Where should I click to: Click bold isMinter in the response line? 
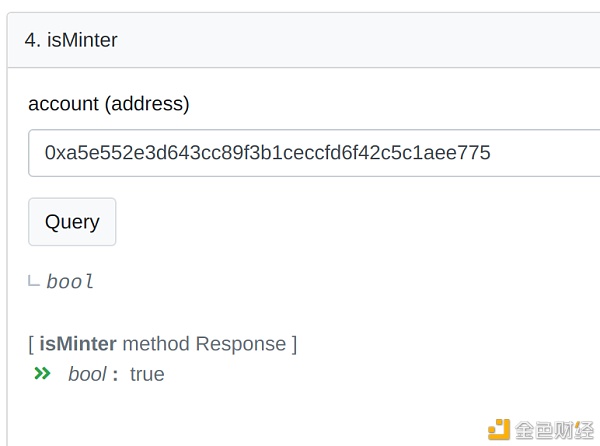coord(78,343)
